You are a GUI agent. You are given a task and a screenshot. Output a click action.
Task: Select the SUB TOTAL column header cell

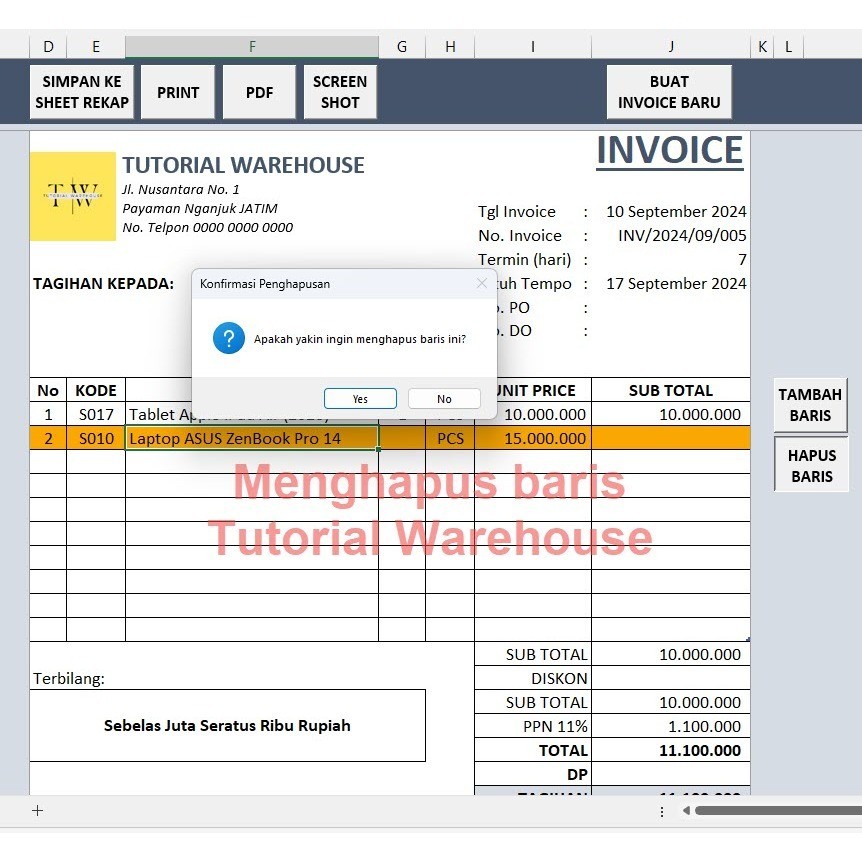671,390
